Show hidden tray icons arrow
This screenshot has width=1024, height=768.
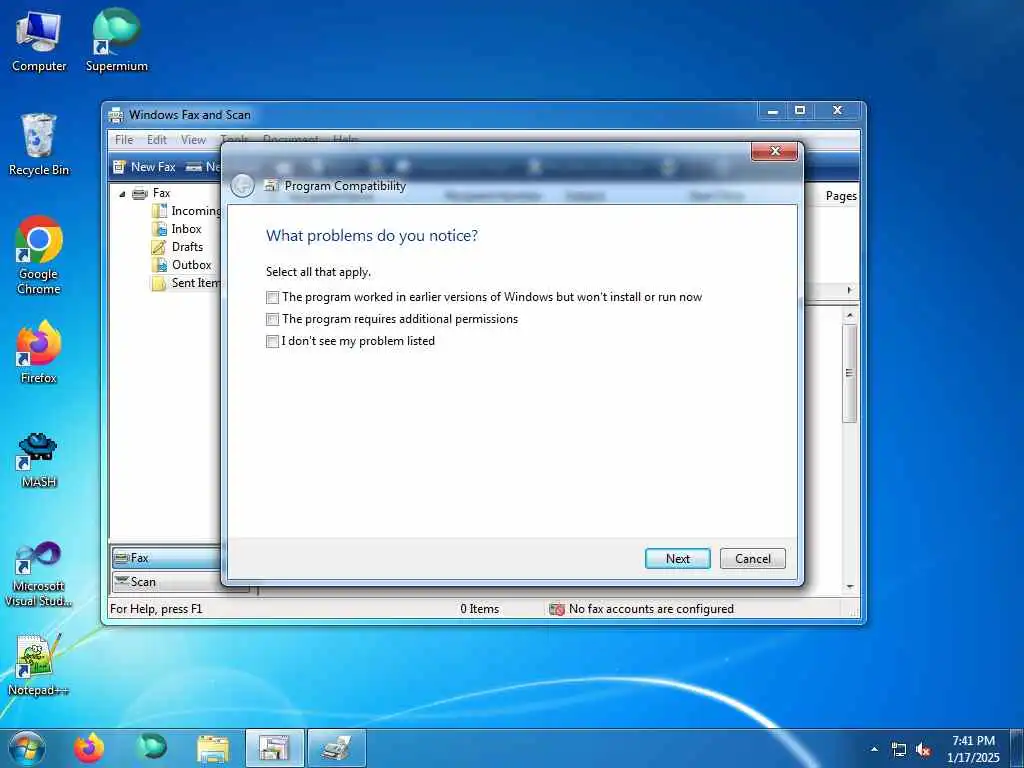click(x=874, y=749)
